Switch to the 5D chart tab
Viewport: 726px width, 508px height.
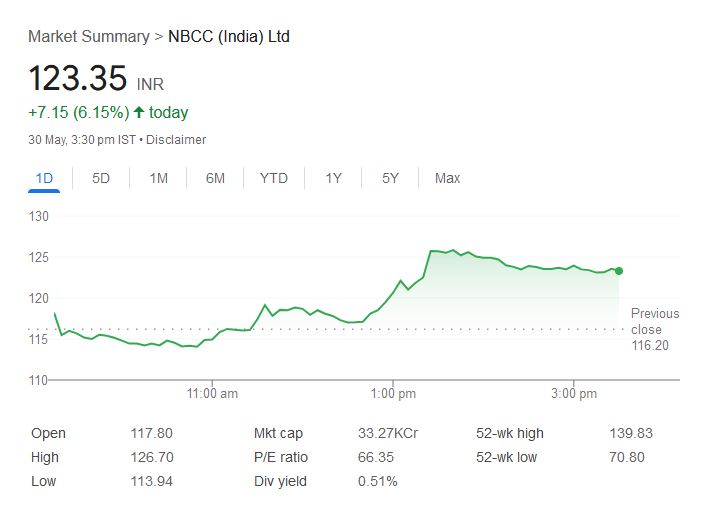point(101,178)
